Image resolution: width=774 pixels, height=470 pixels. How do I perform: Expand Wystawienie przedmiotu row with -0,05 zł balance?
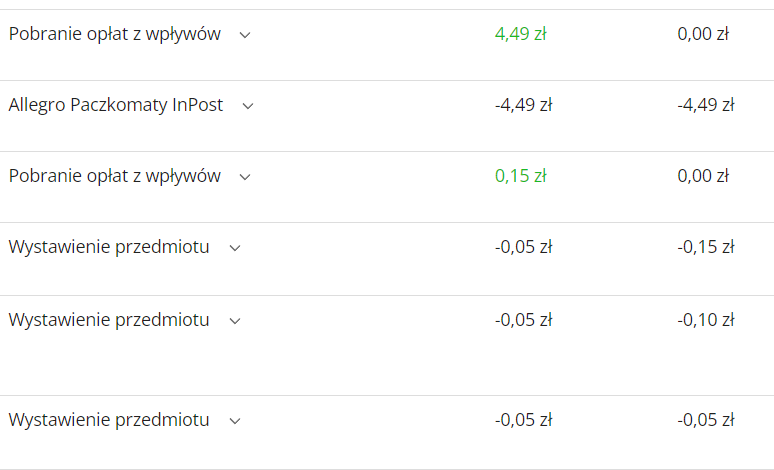pyautogui.click(x=235, y=421)
